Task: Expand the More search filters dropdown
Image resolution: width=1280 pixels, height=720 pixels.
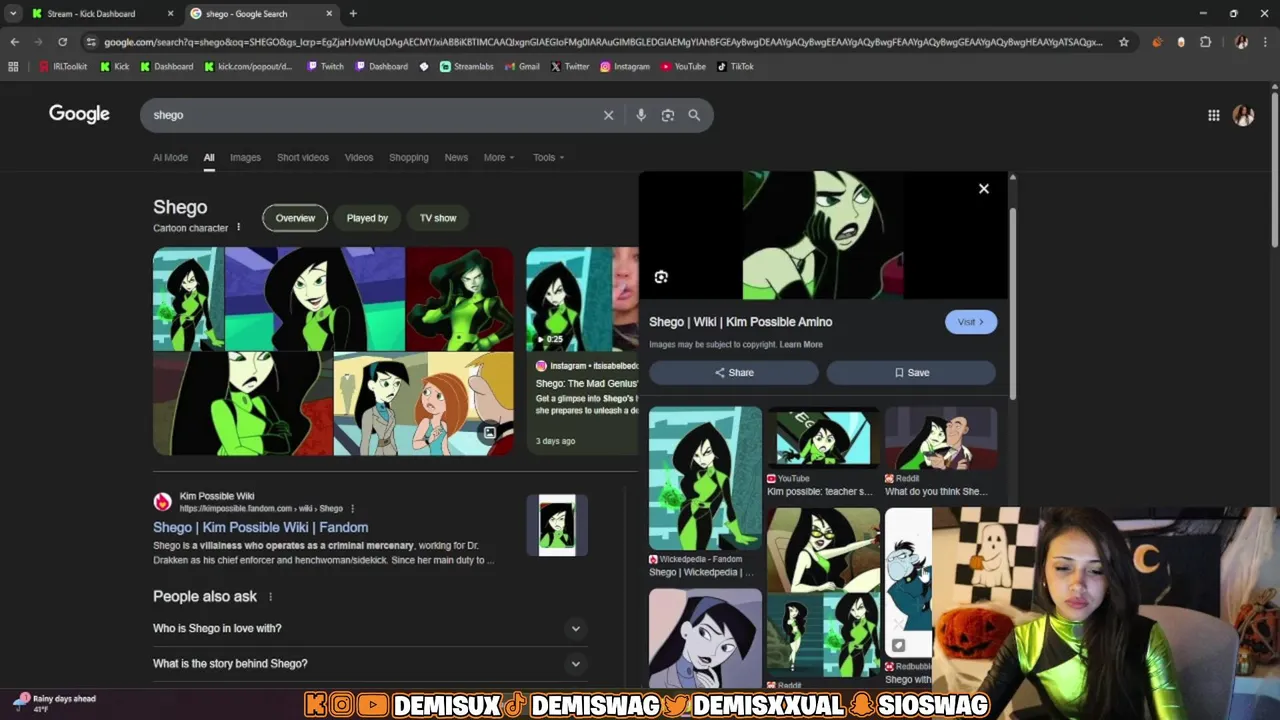Action: (x=499, y=157)
